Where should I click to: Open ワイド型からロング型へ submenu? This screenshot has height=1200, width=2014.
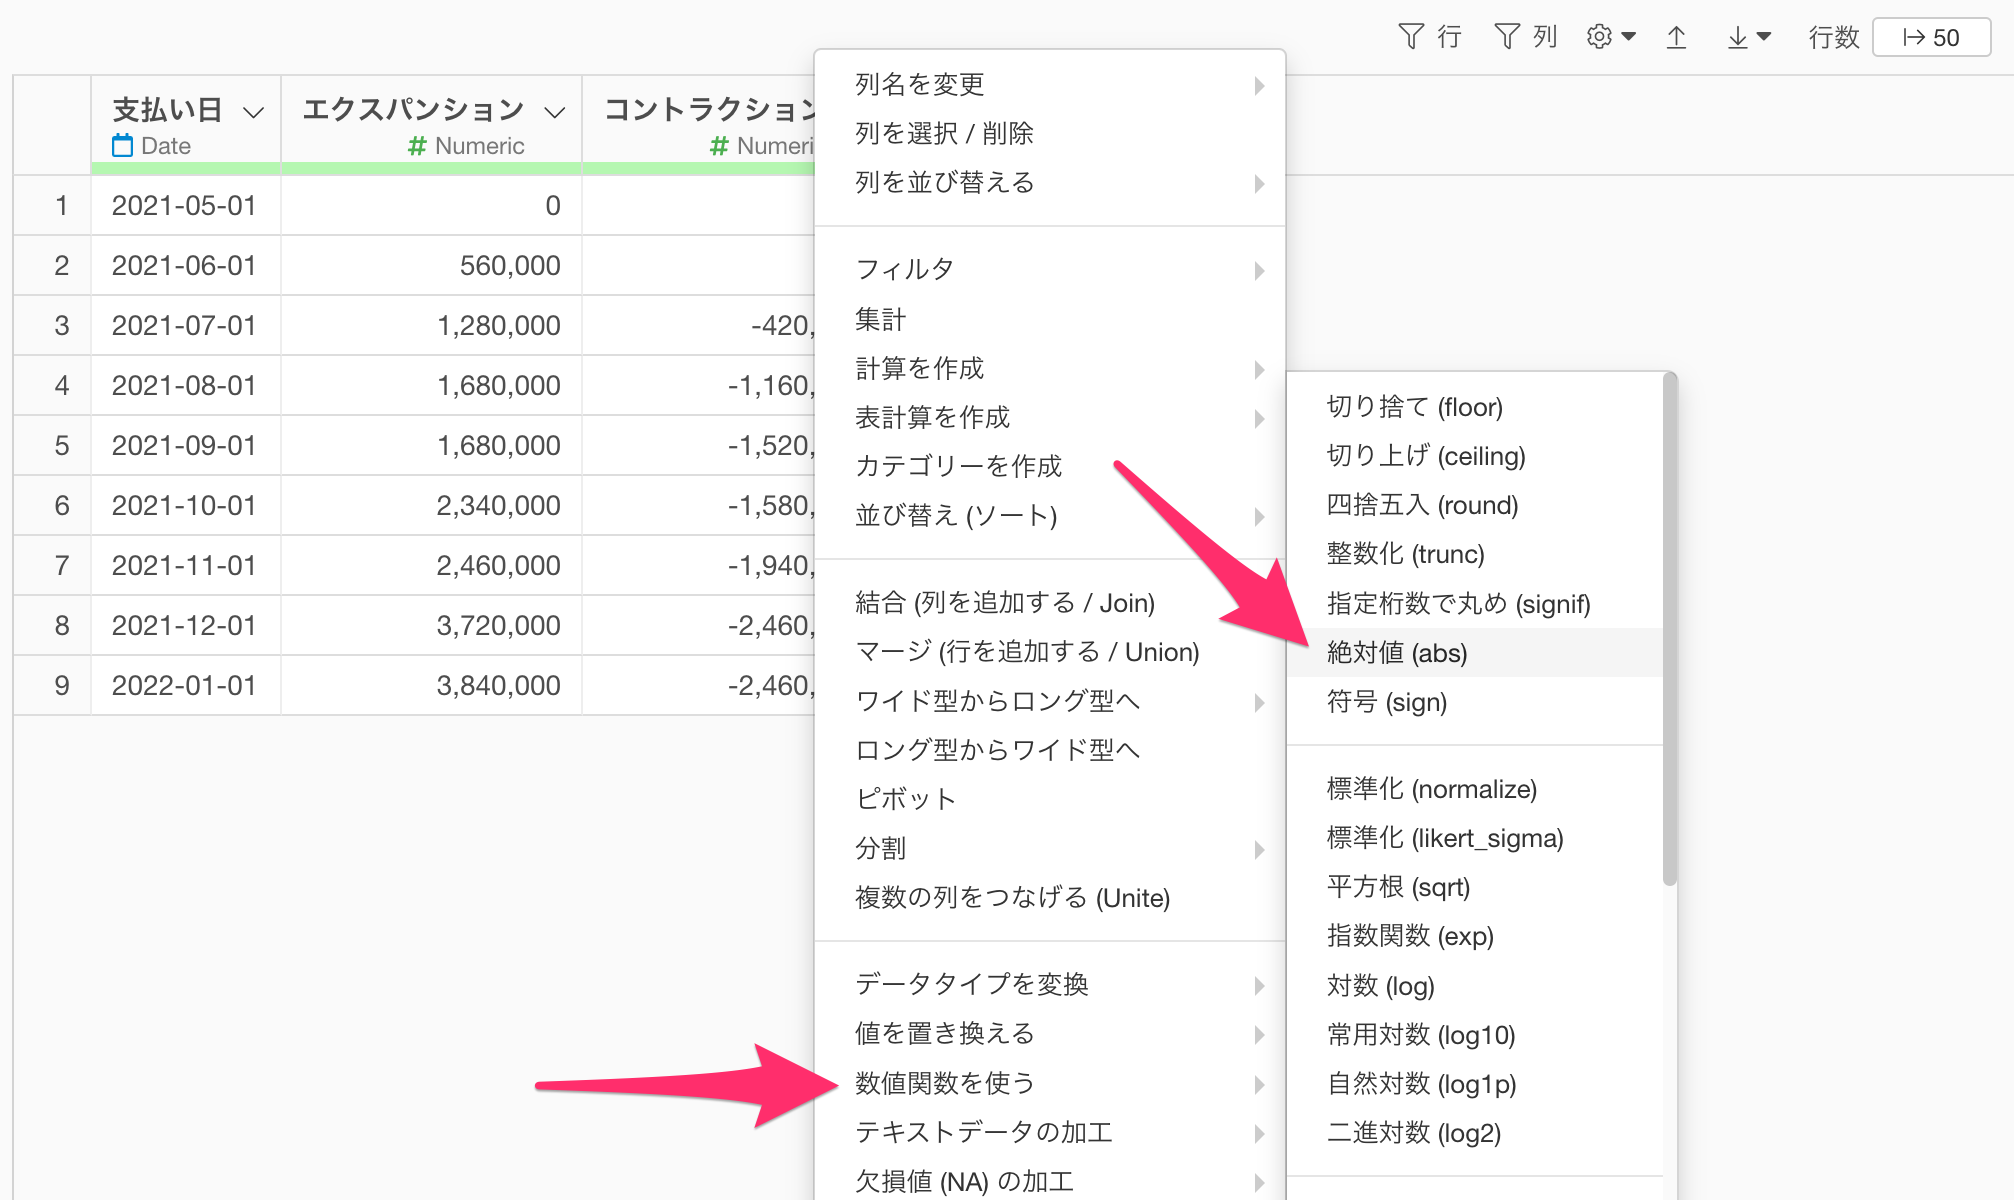[1050, 700]
